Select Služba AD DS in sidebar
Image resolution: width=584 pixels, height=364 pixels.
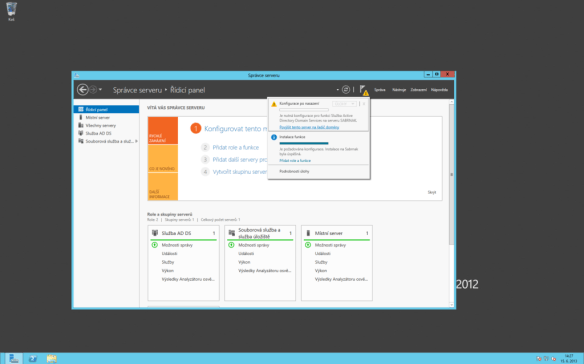tap(106, 133)
